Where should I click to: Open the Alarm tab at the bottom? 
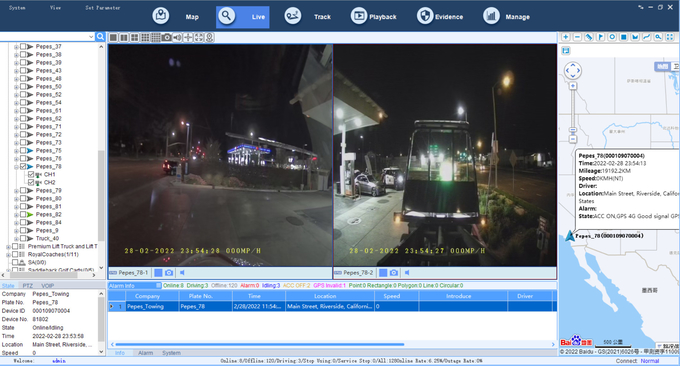click(145, 353)
